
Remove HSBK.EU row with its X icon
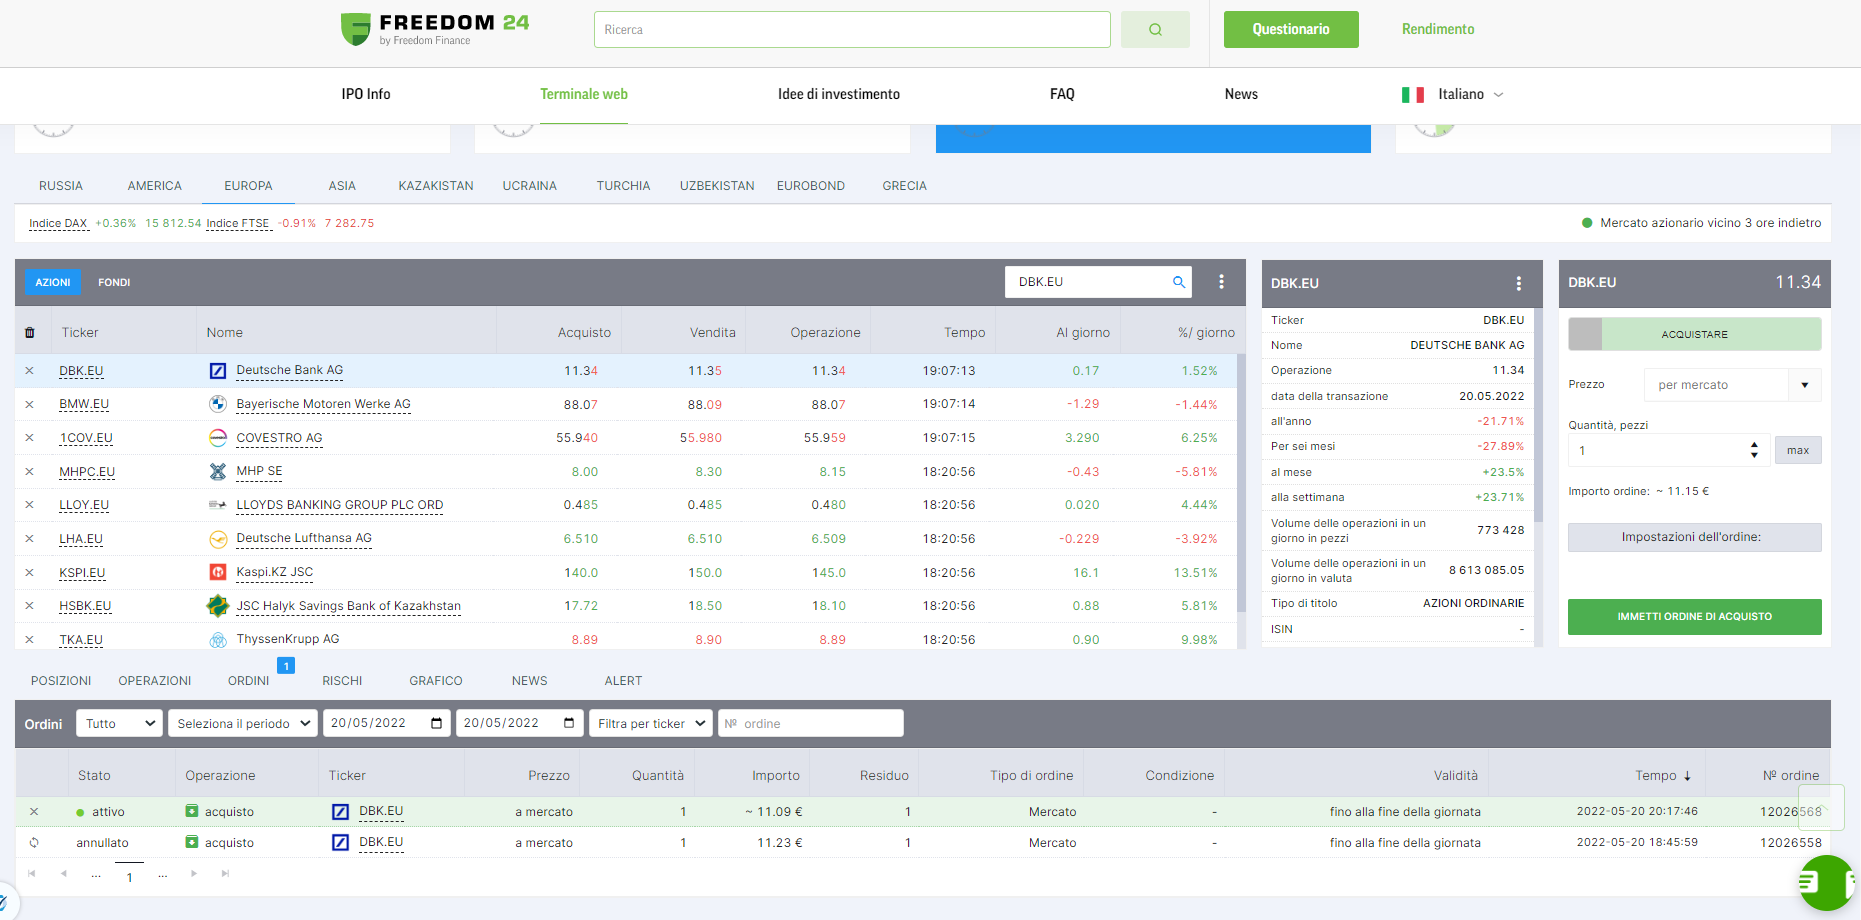point(30,606)
